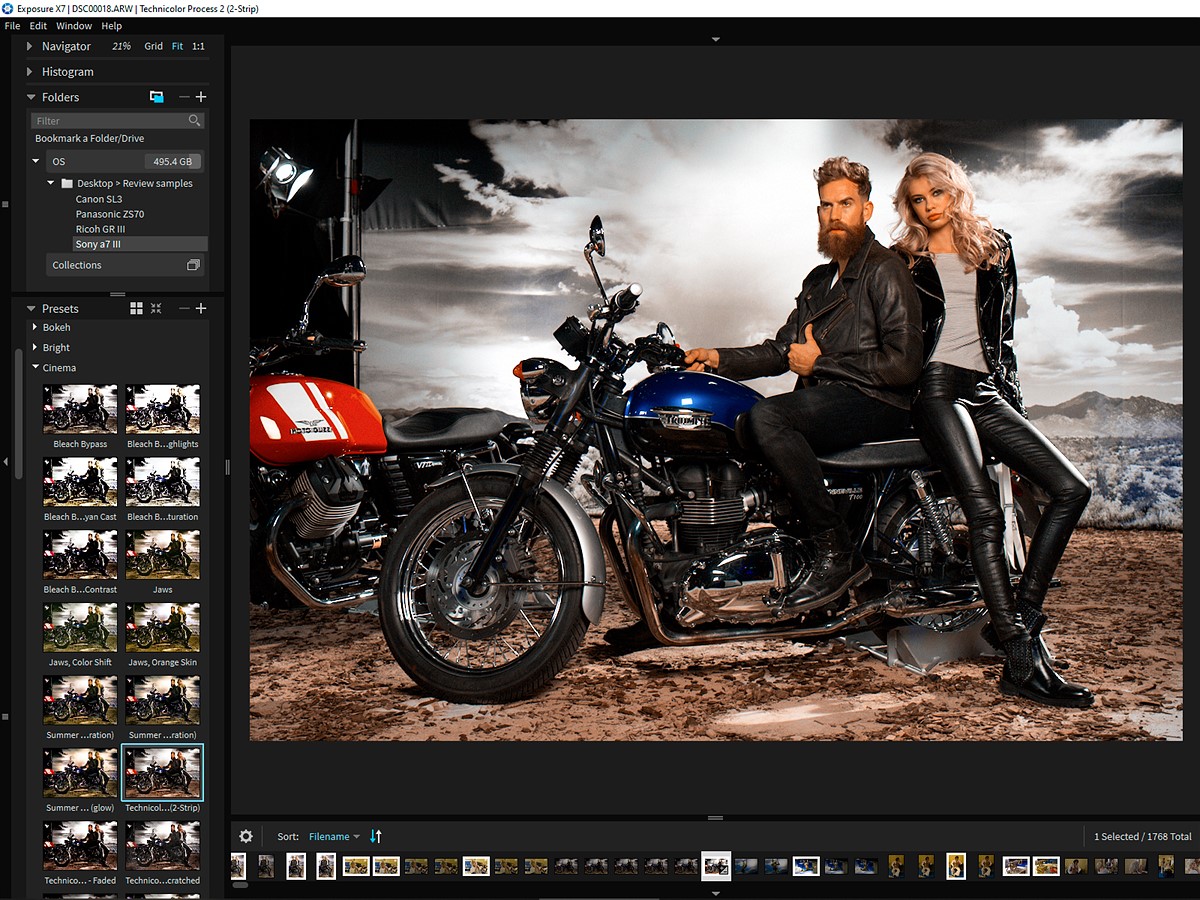
Task: Expand the Bokeh preset category
Action: click(56, 327)
